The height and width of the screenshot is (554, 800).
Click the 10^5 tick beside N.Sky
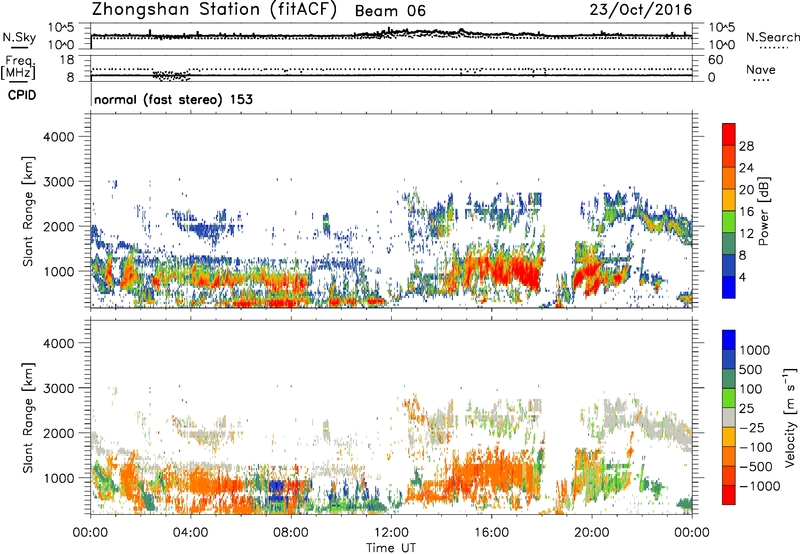click(x=61, y=28)
